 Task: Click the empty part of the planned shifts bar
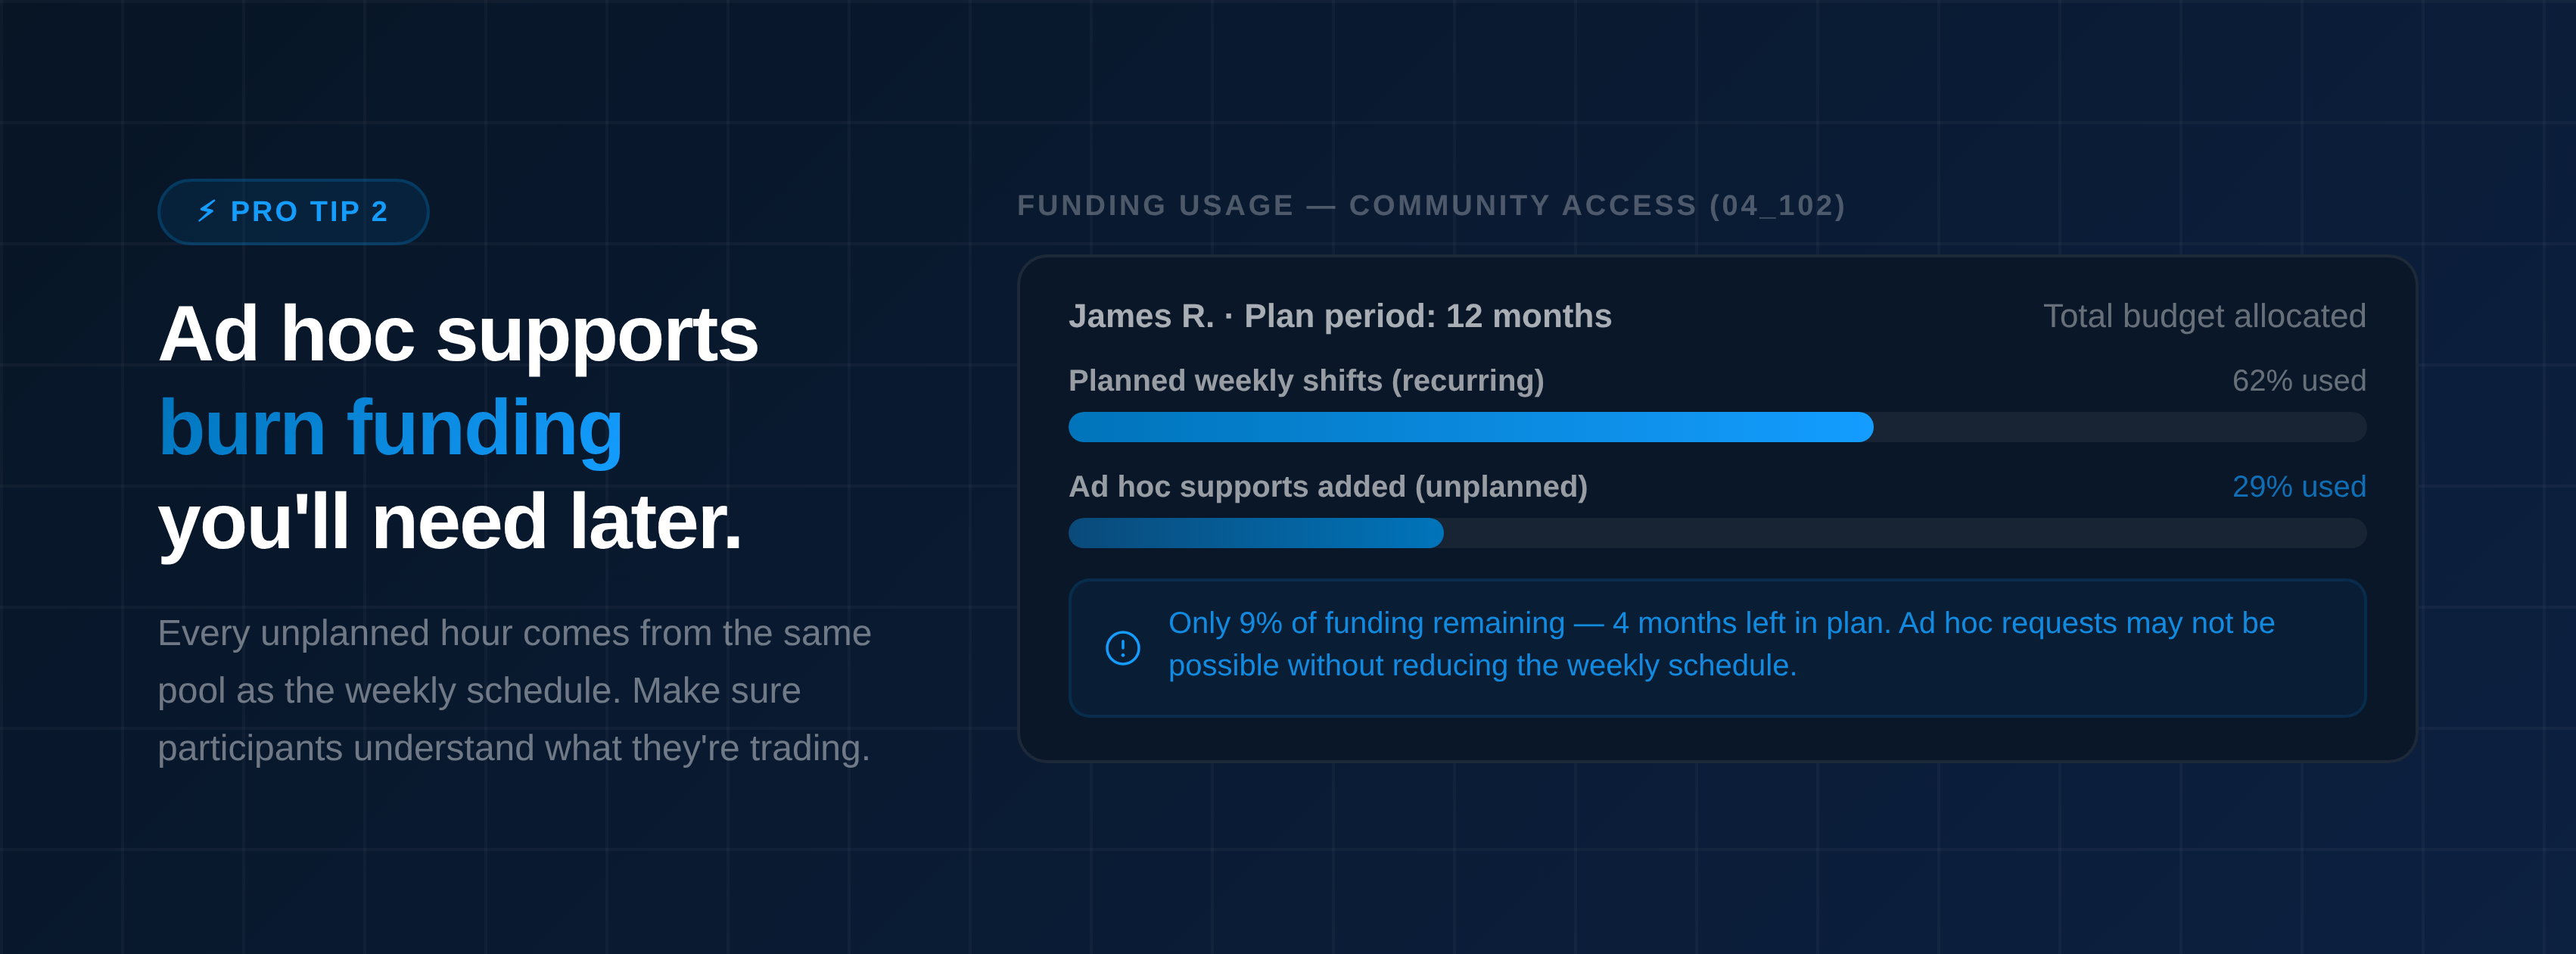click(2120, 427)
